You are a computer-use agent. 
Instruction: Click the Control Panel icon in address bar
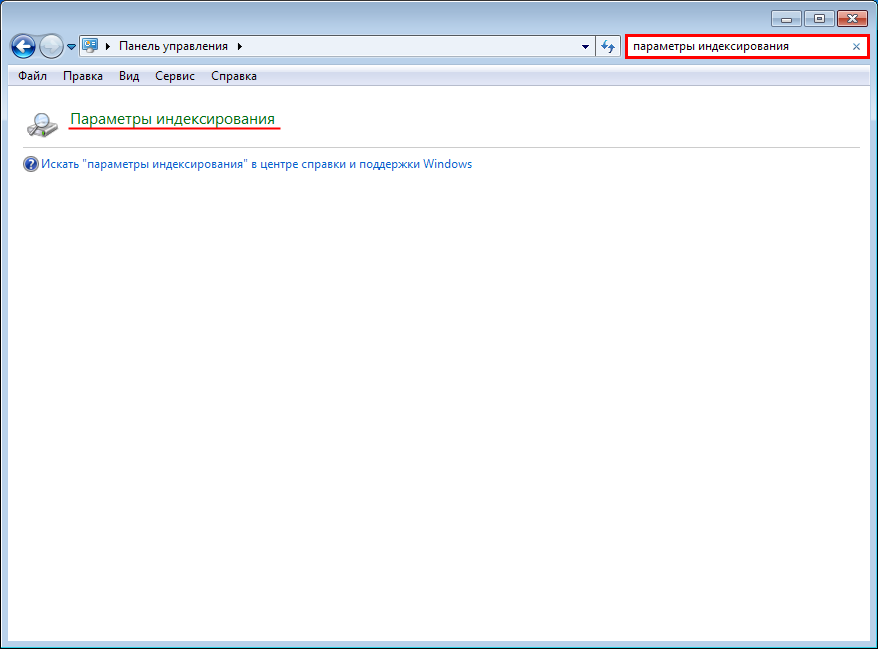(90, 46)
